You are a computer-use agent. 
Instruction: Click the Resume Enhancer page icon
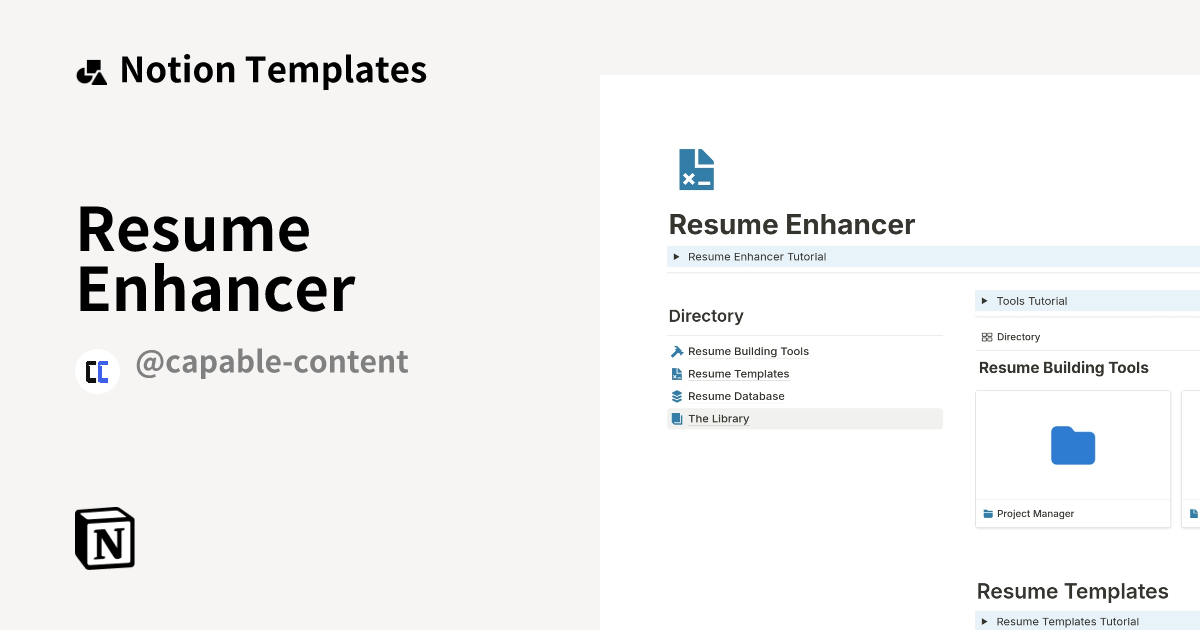[x=696, y=168]
